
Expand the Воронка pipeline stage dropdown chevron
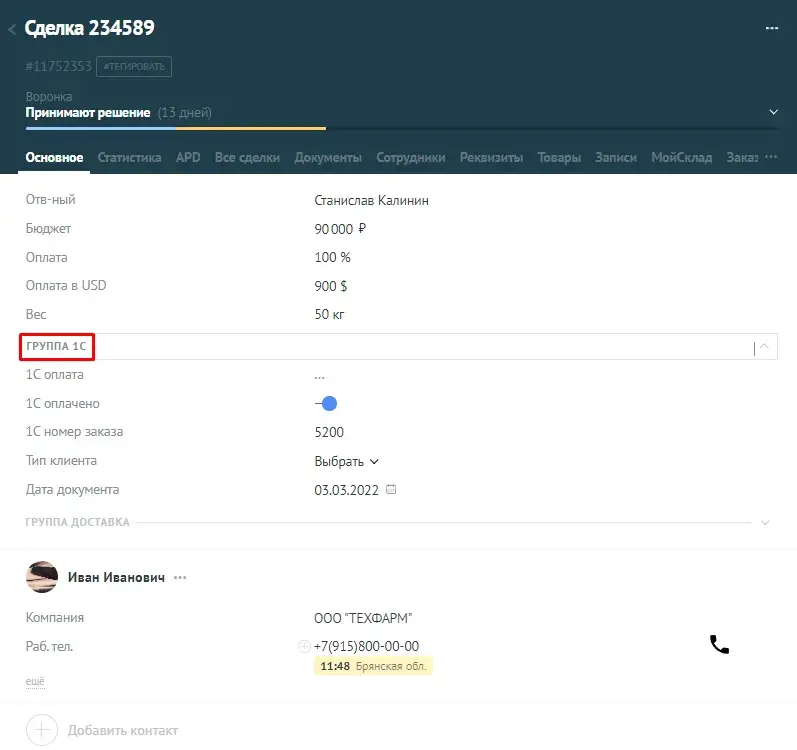tap(773, 112)
